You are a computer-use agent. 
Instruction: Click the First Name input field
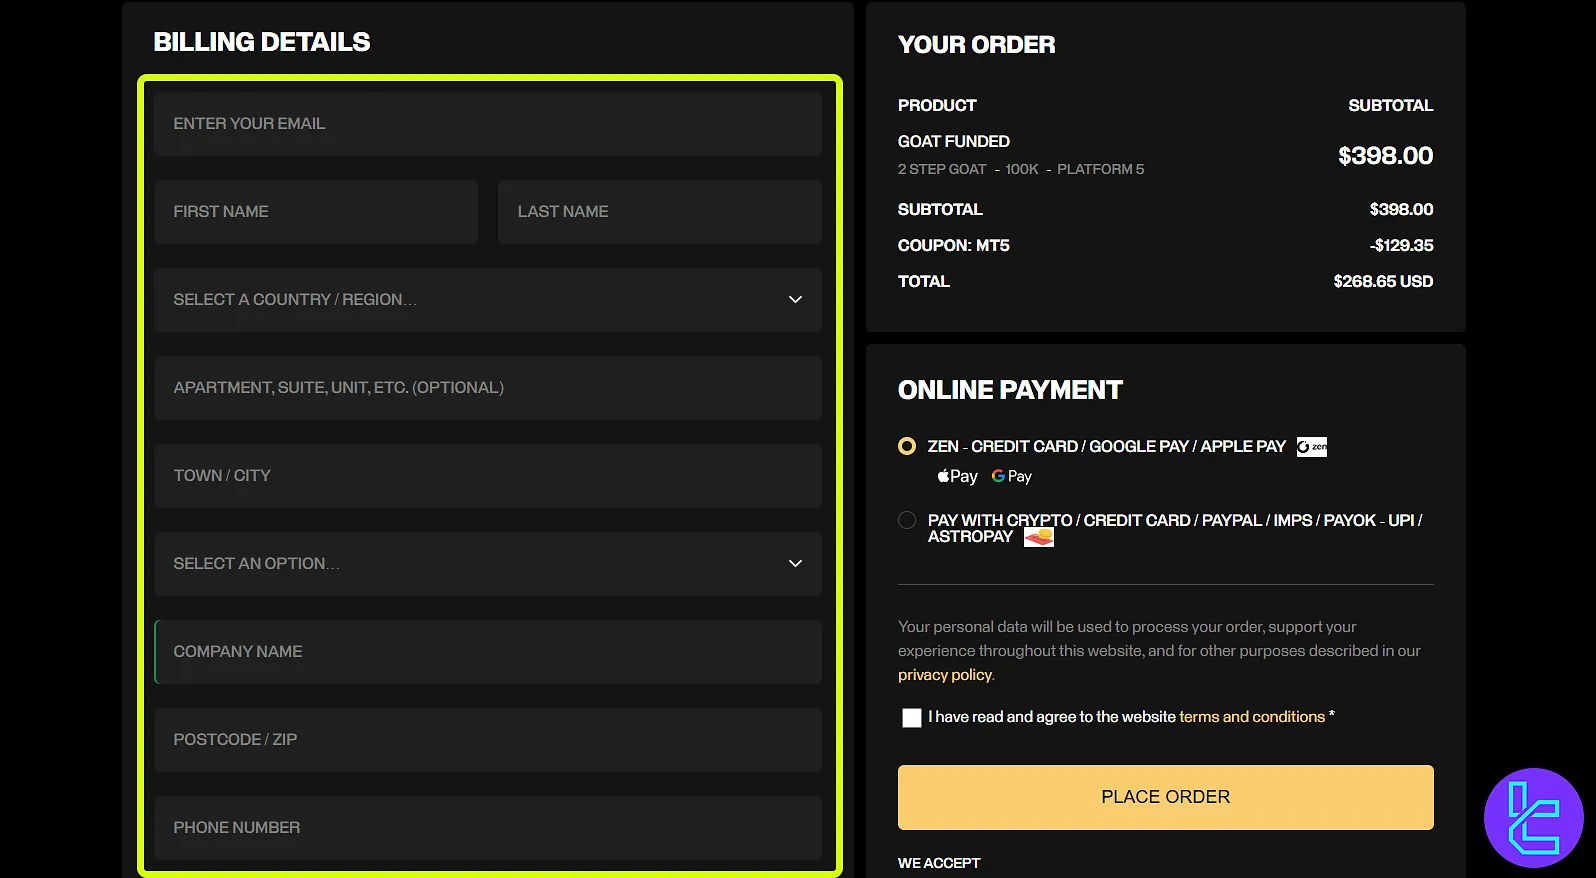tap(315, 212)
